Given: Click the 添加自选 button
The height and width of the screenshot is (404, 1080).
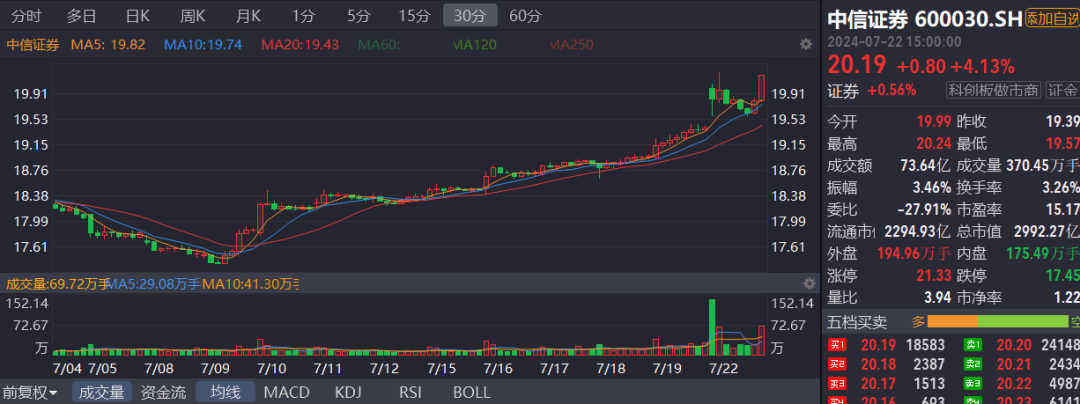Looking at the screenshot, I should [x=1053, y=18].
